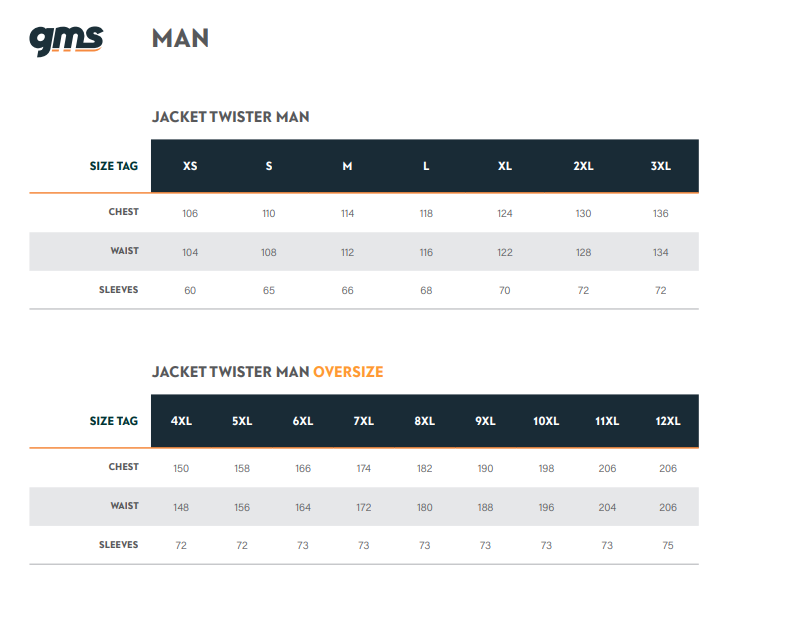The image size is (799, 627).
Task: Click the waist value 172 for 7XL
Action: point(363,507)
